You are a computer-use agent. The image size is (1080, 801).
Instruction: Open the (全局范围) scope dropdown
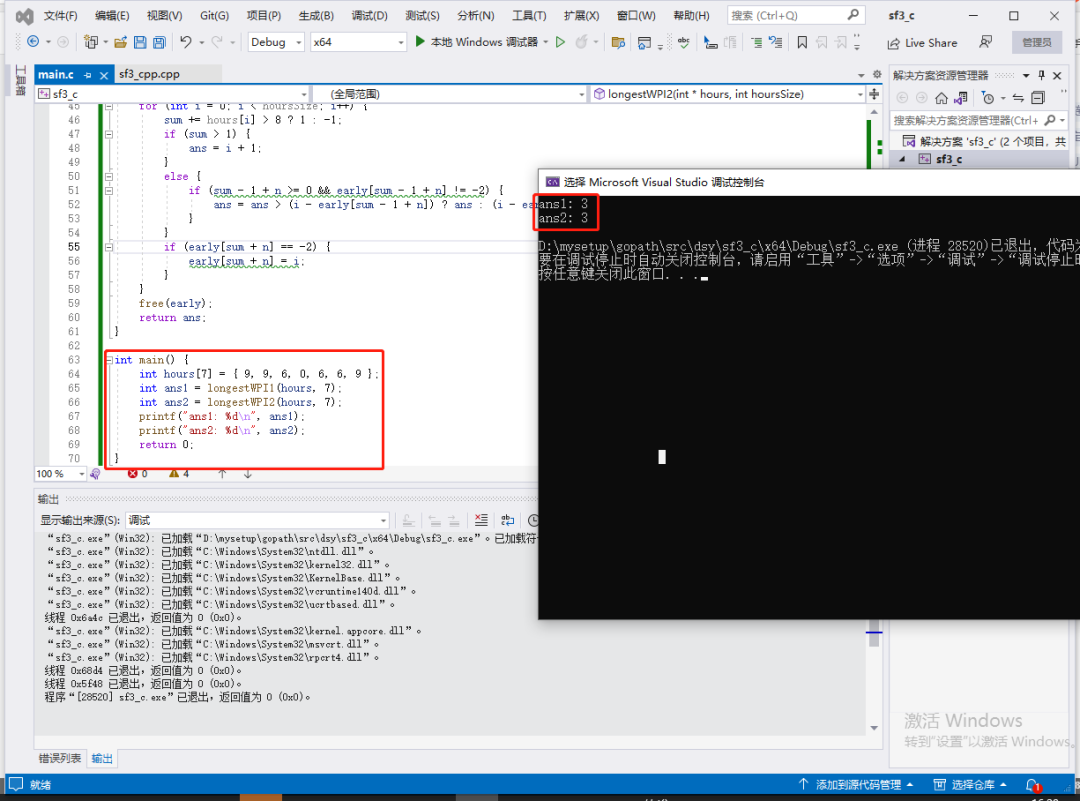[450, 94]
